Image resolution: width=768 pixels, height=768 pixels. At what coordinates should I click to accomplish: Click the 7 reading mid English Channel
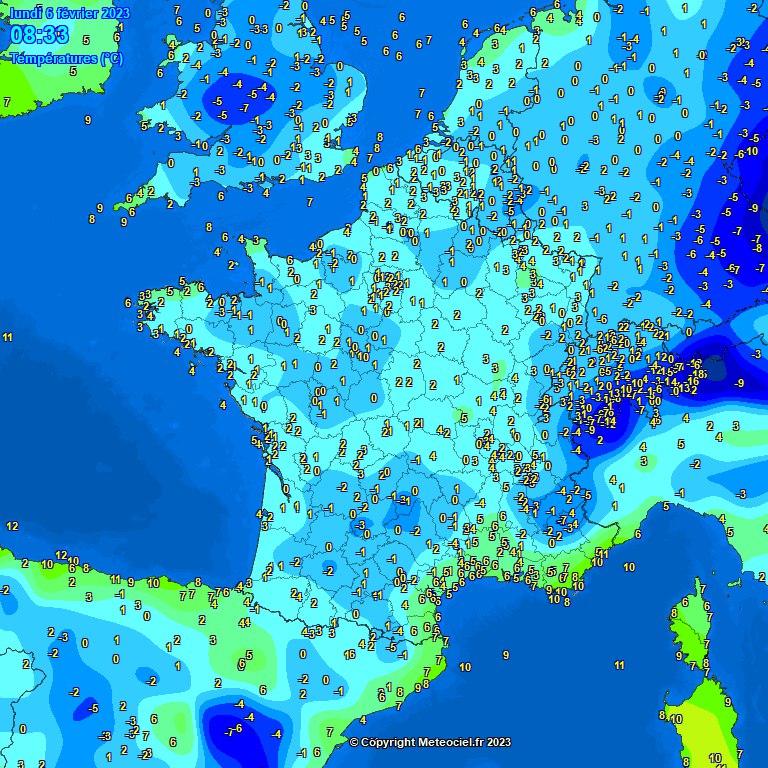(x=310, y=202)
